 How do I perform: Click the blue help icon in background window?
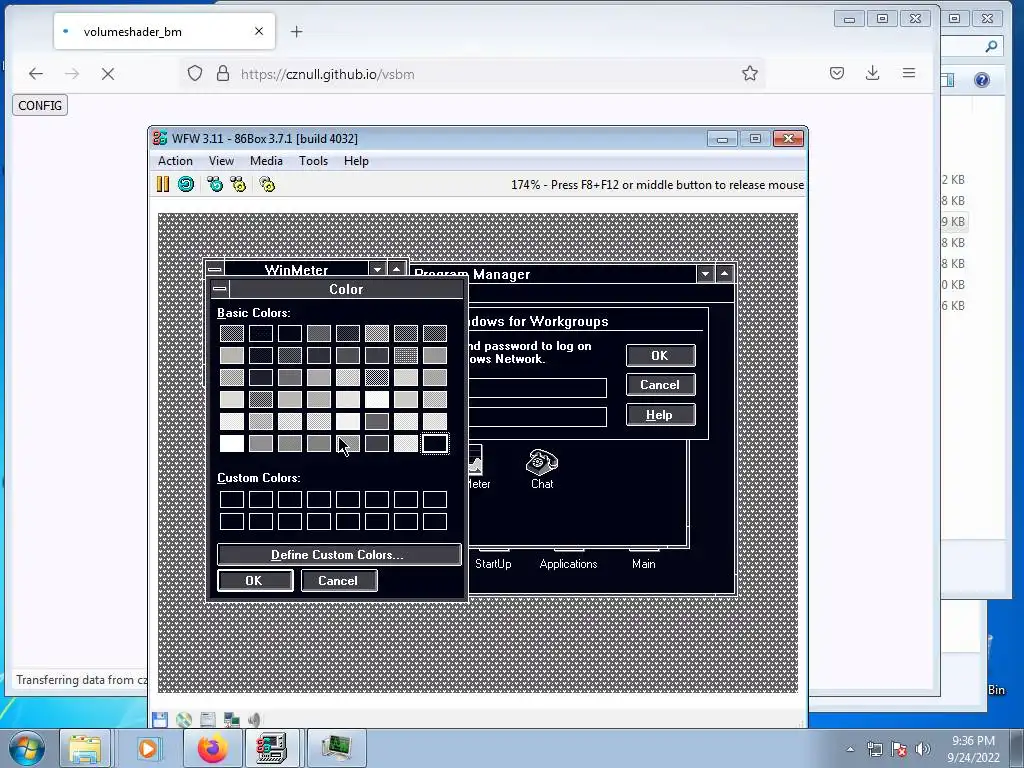(x=982, y=80)
